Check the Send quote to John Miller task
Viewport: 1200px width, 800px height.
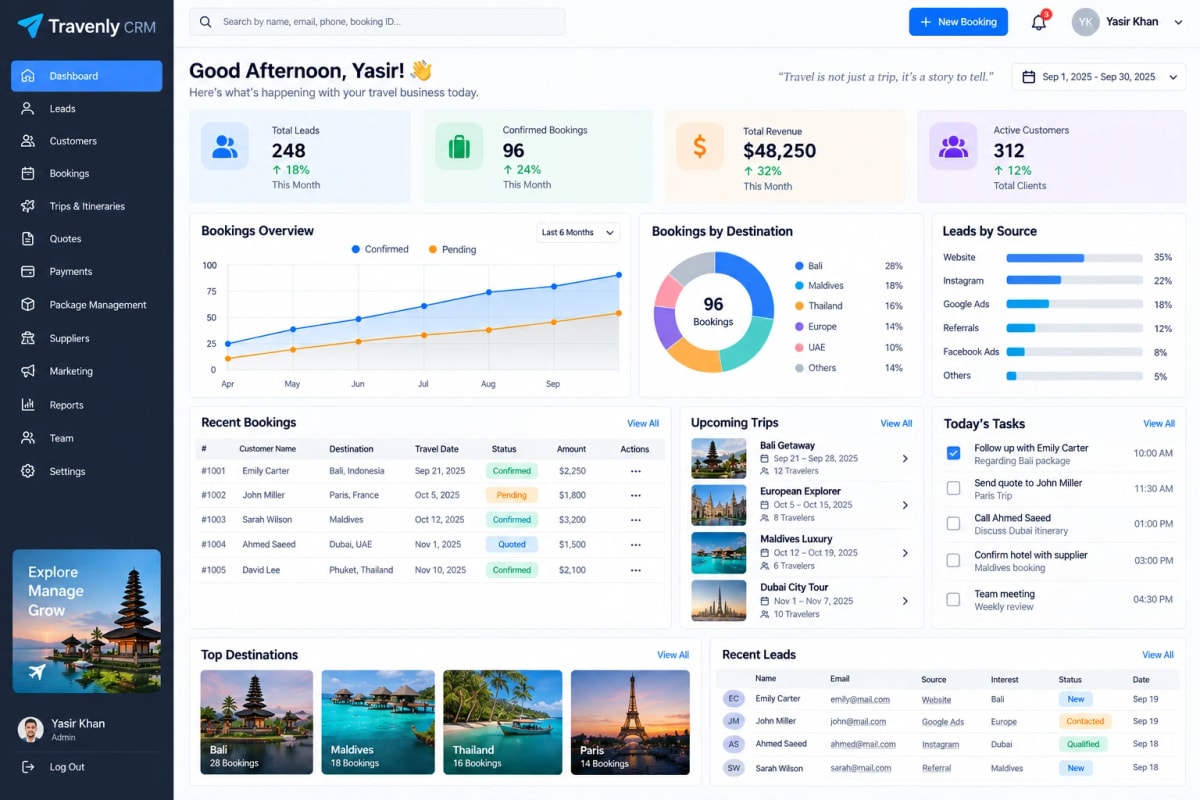click(953, 488)
